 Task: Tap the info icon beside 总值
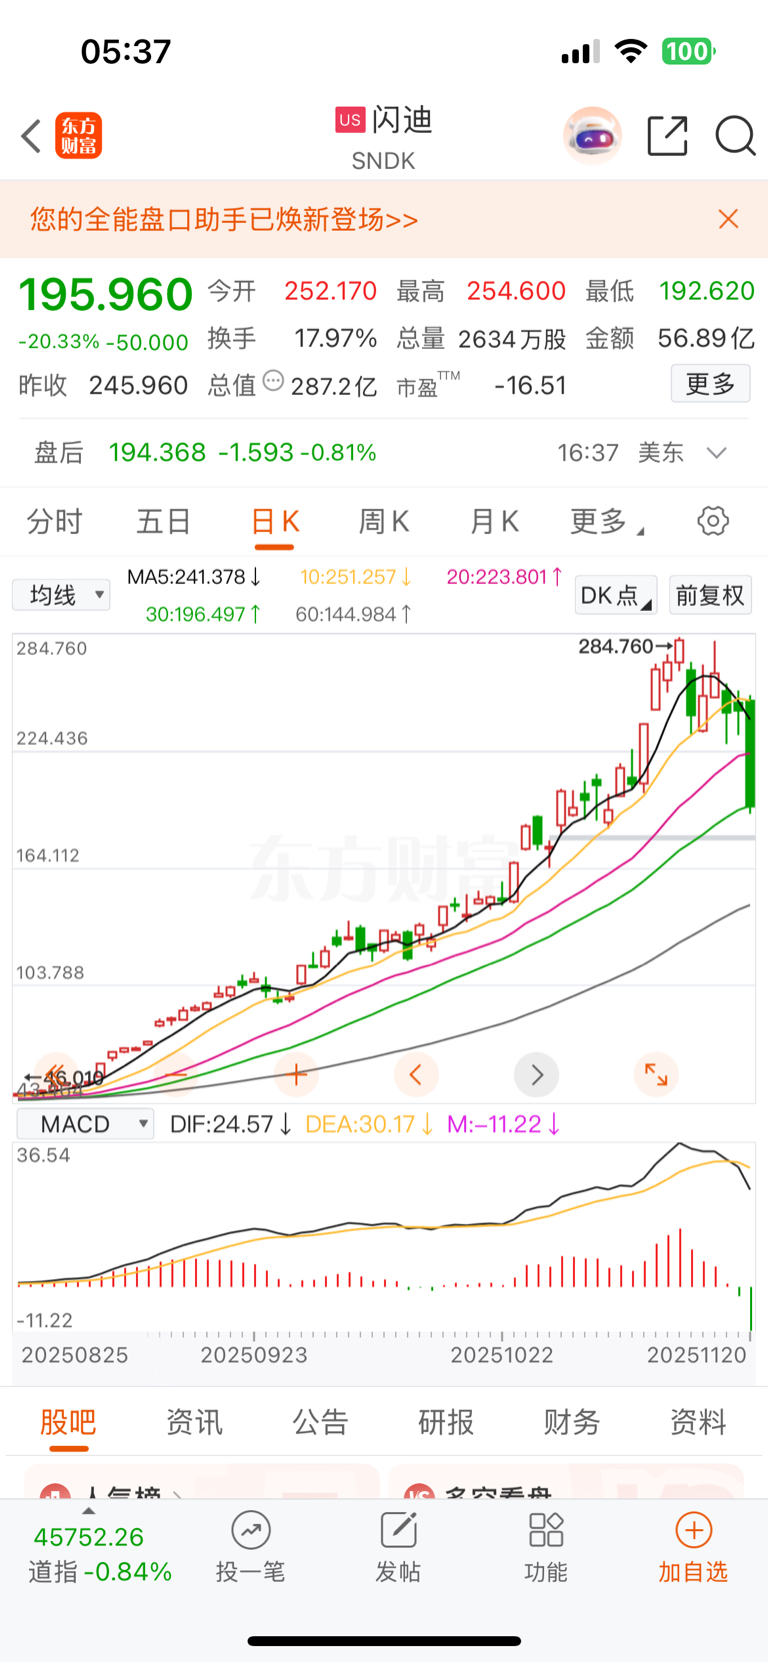273,381
